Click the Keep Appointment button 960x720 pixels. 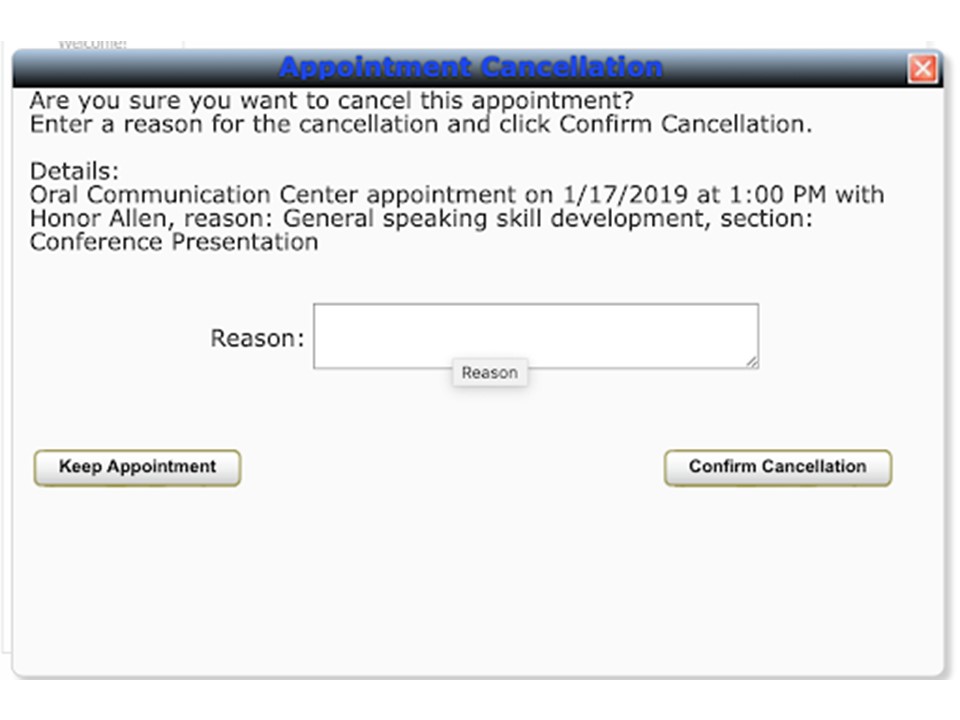(137, 468)
